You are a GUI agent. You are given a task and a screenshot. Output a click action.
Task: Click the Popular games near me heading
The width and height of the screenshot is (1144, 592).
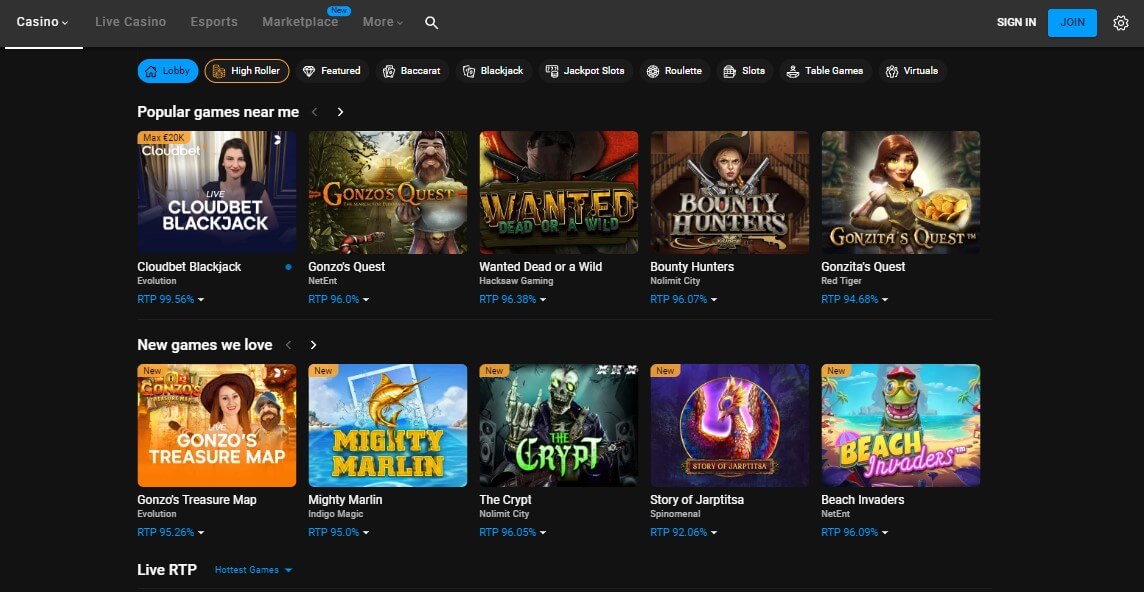(218, 112)
